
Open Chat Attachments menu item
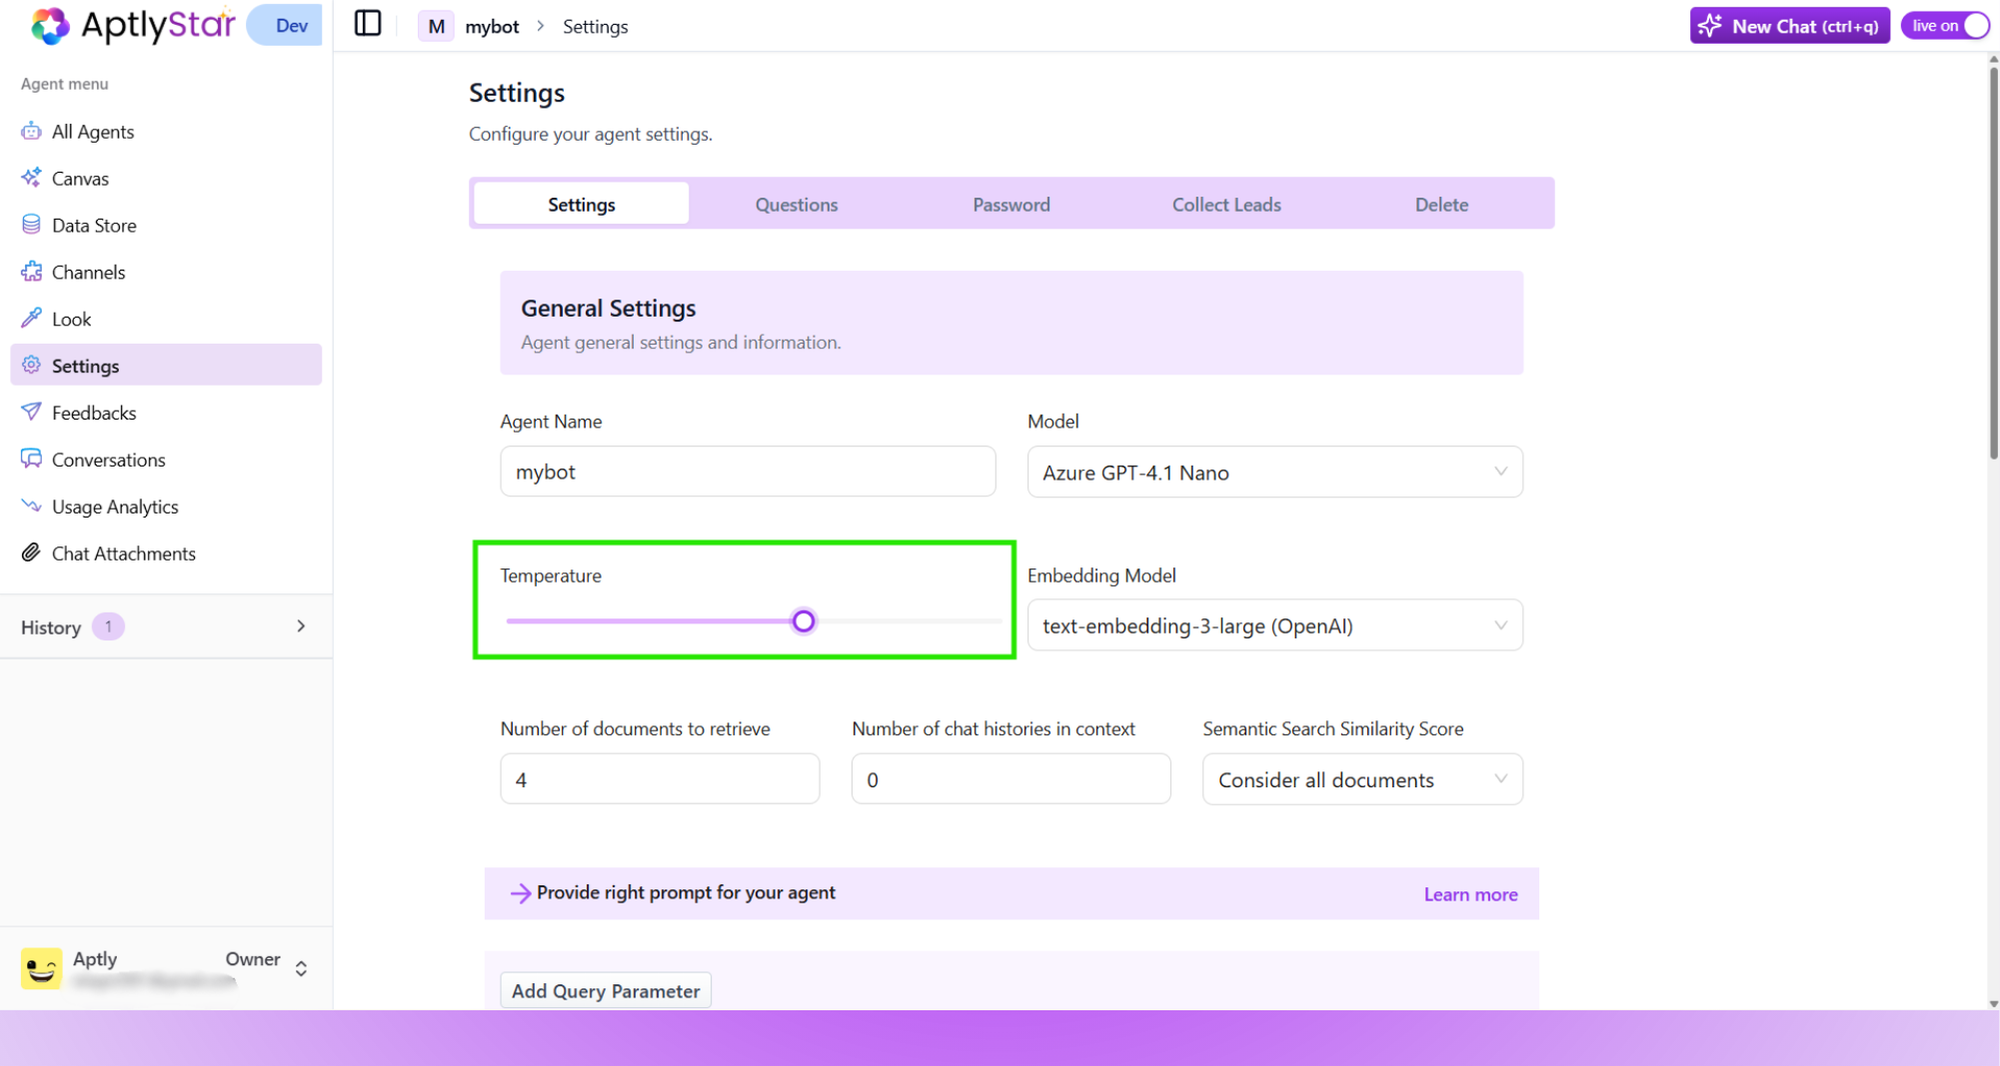(166, 553)
